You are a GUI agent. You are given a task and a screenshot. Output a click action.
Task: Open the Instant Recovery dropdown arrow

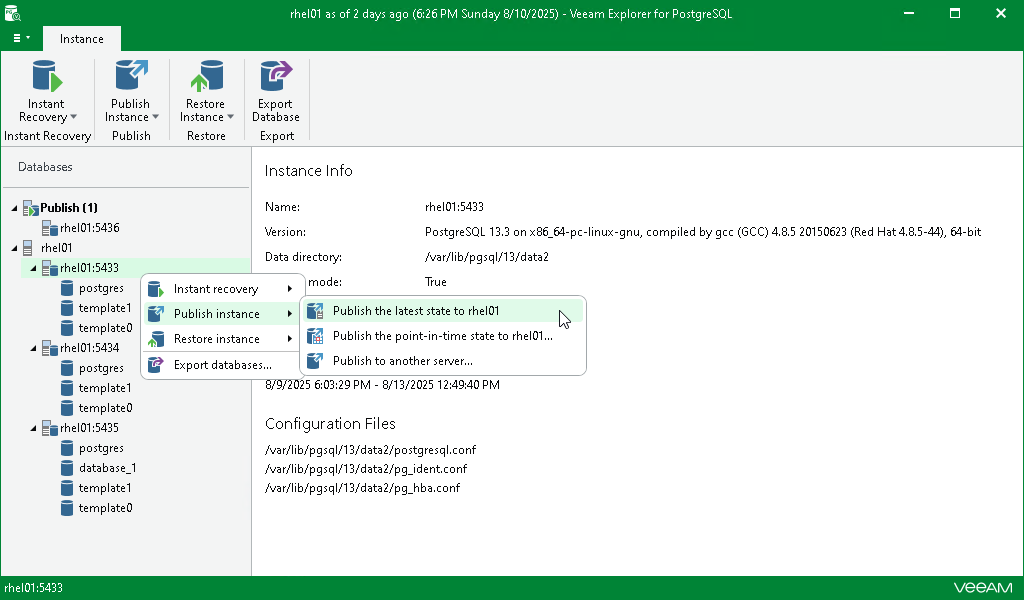coord(74,117)
